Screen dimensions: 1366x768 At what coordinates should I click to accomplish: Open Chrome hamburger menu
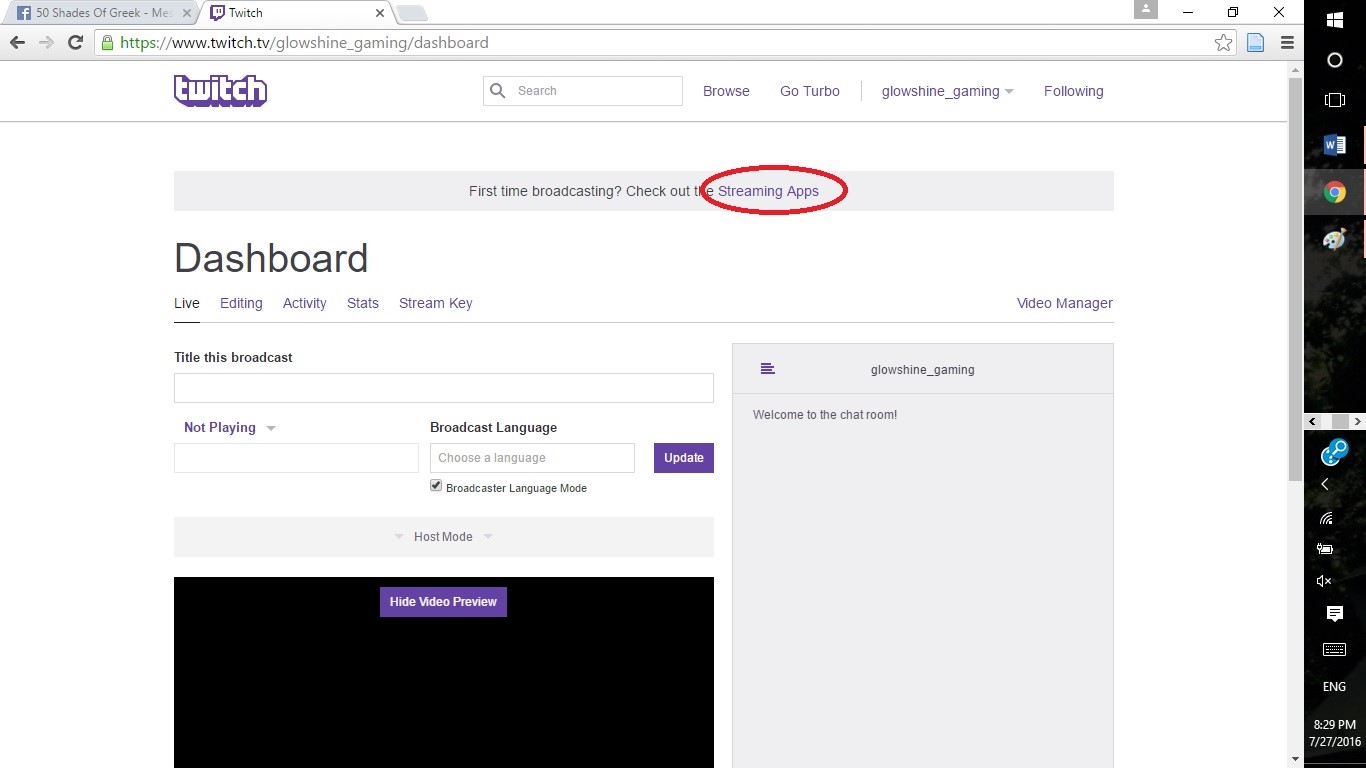[1287, 43]
